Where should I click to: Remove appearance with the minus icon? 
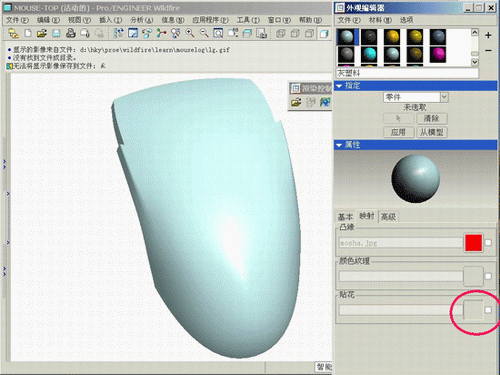click(x=488, y=50)
